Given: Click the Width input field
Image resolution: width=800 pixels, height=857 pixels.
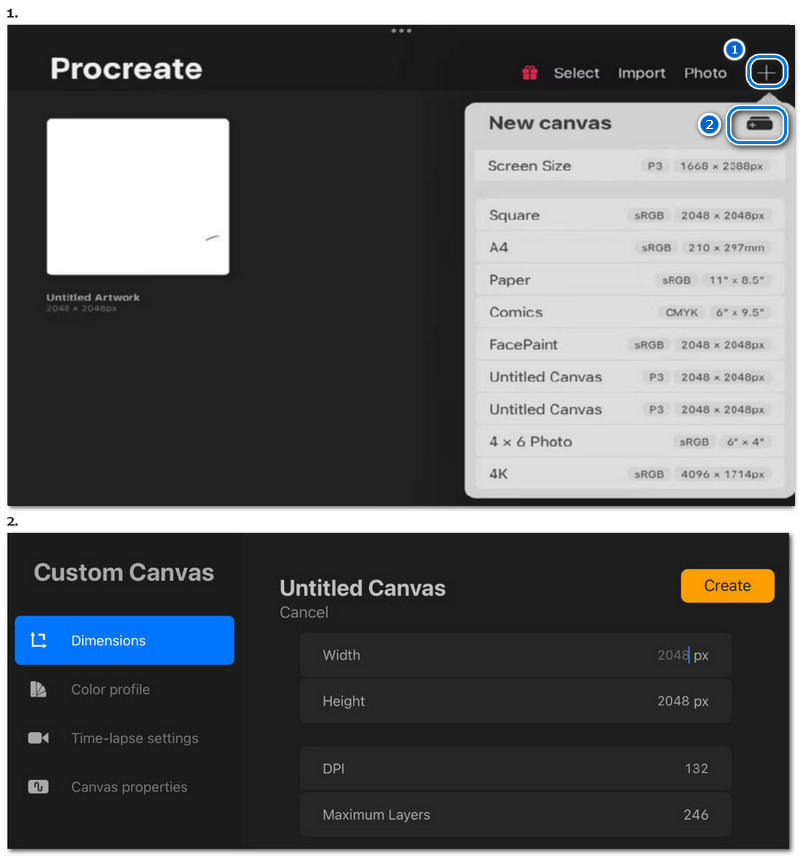Looking at the screenshot, I should [515, 655].
